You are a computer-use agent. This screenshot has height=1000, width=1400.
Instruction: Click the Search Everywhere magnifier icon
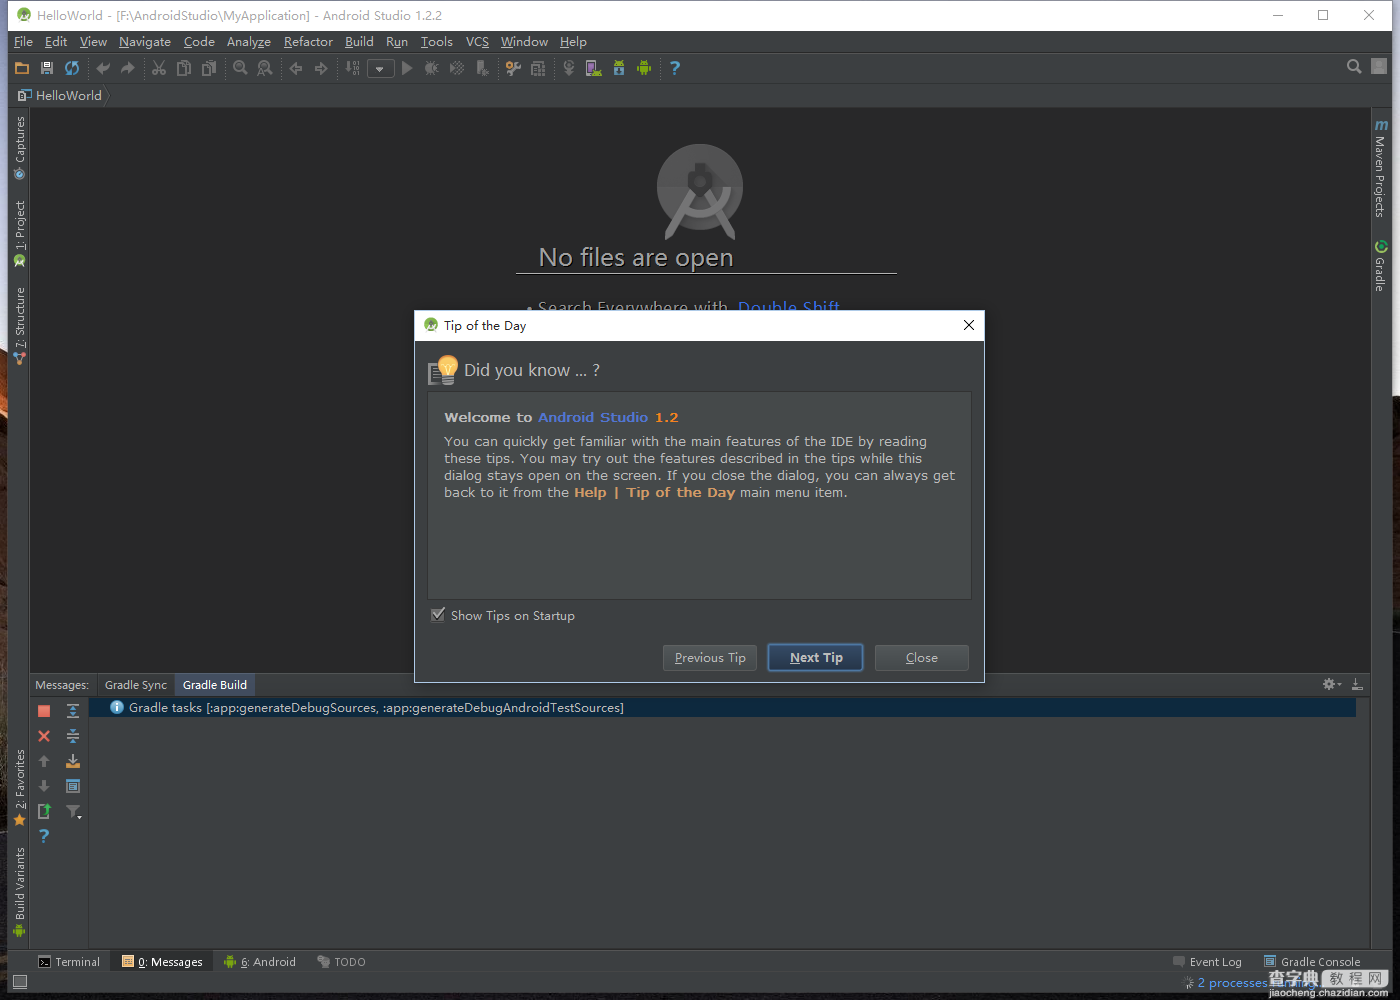(x=1354, y=67)
